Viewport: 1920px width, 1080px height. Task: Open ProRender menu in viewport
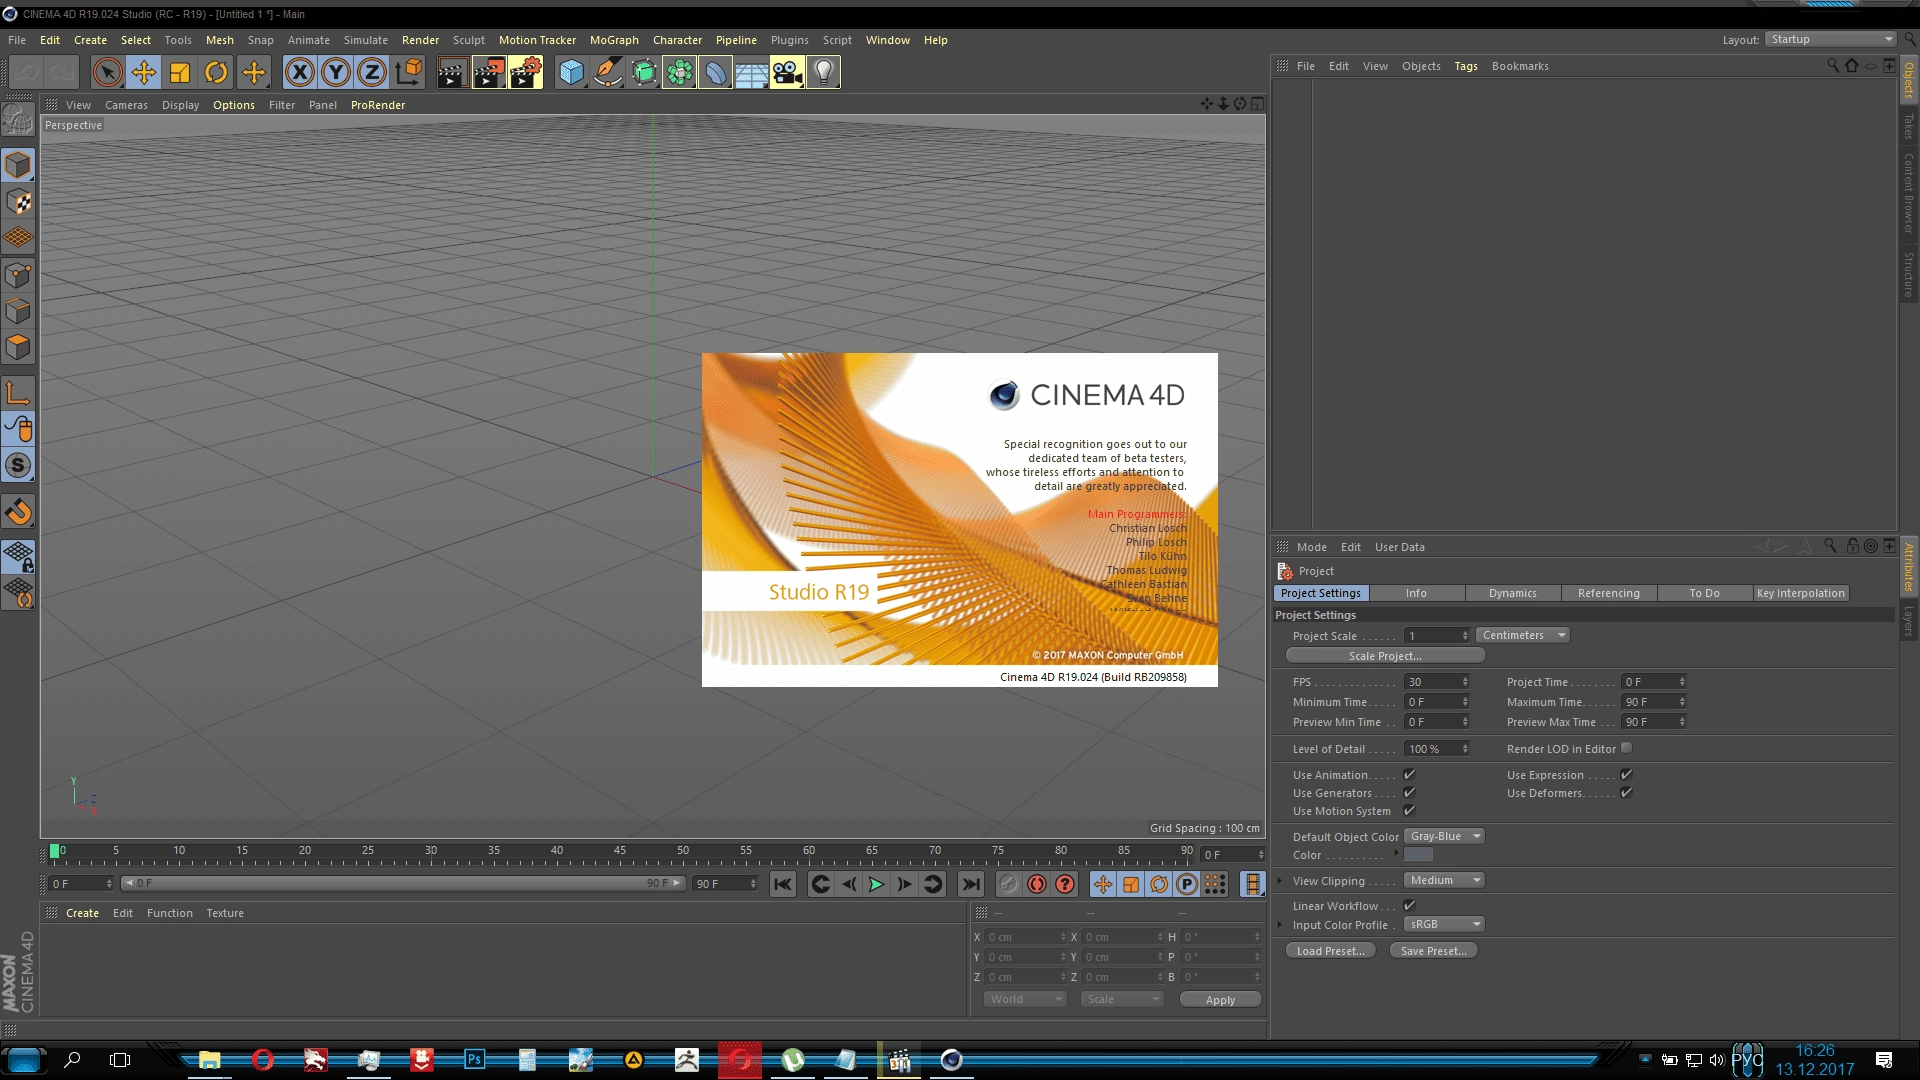click(x=377, y=105)
